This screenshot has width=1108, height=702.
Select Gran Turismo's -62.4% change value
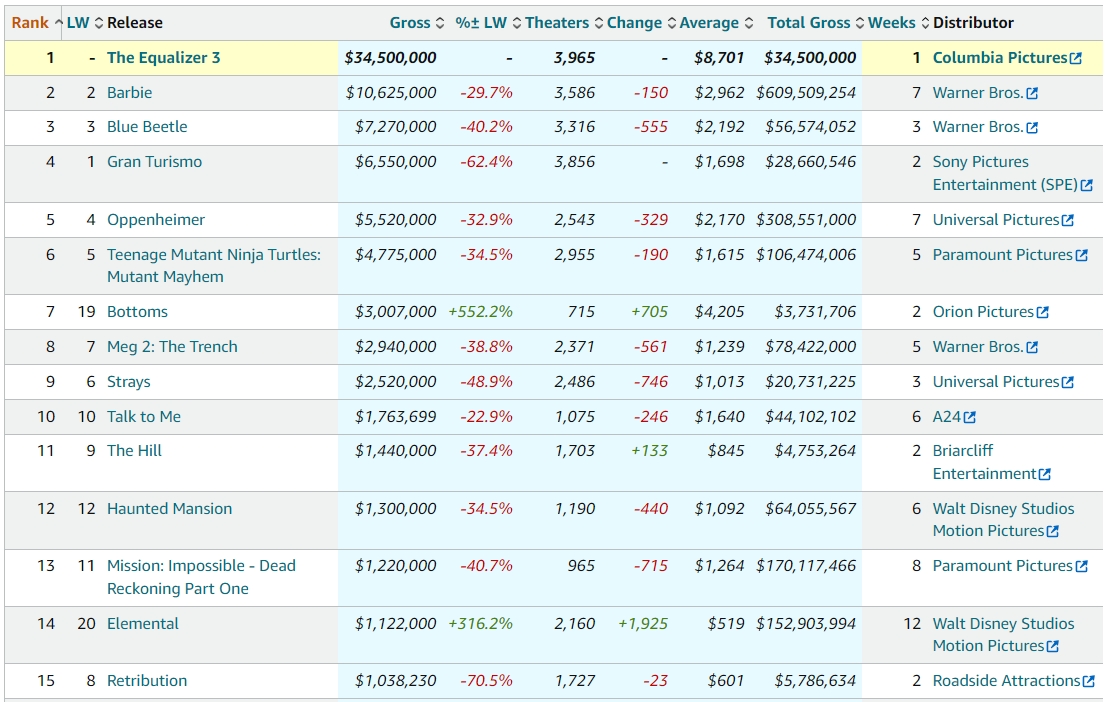[x=486, y=162]
